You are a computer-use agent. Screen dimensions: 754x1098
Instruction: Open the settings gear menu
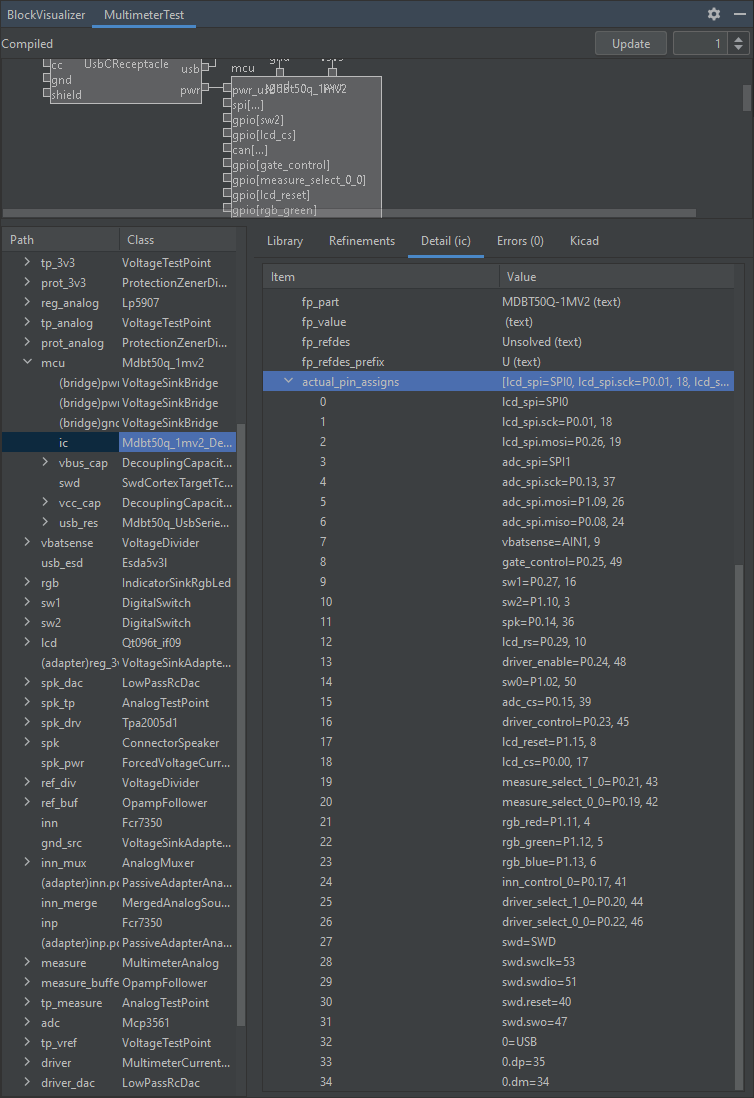(x=713, y=14)
